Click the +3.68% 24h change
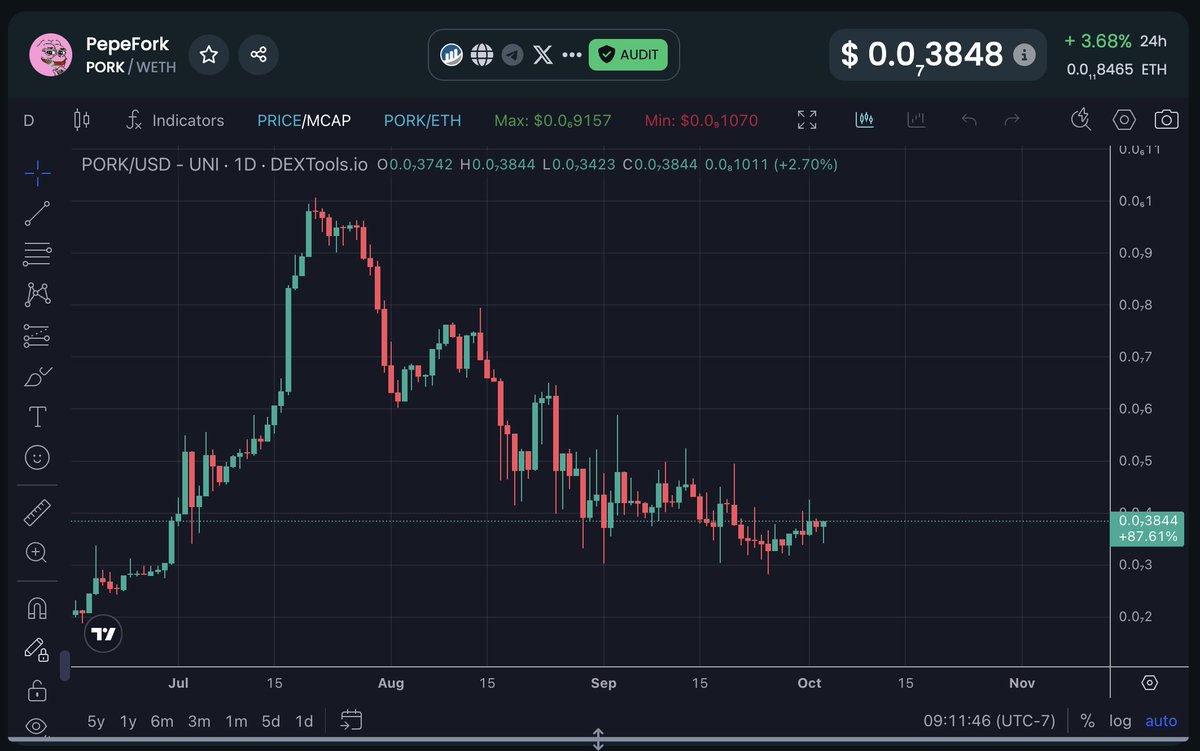Screen dimensions: 1200x751 (1115, 41)
